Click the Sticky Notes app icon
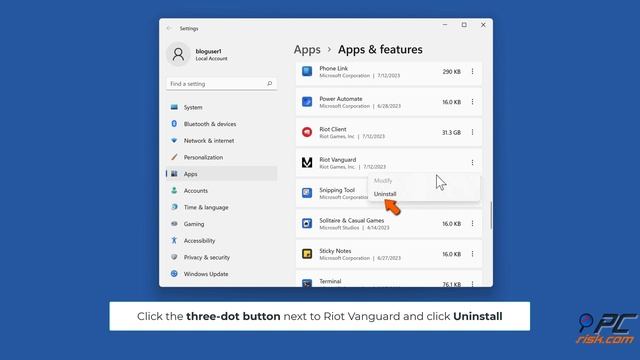This screenshot has width=640, height=360. pyautogui.click(x=307, y=254)
